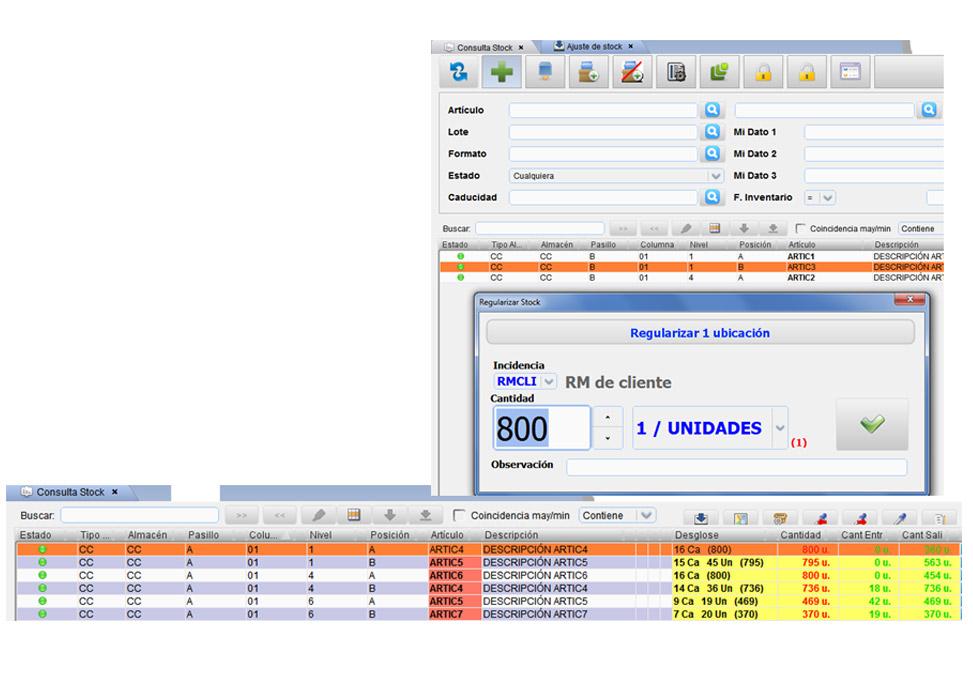Click the Cantidad field showing 800
973x700 pixels.
coord(541,428)
